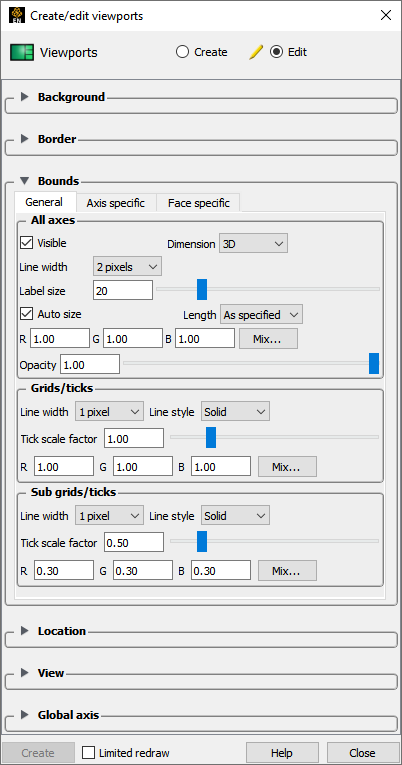Enable the Limited redraw checkbox

89,753
